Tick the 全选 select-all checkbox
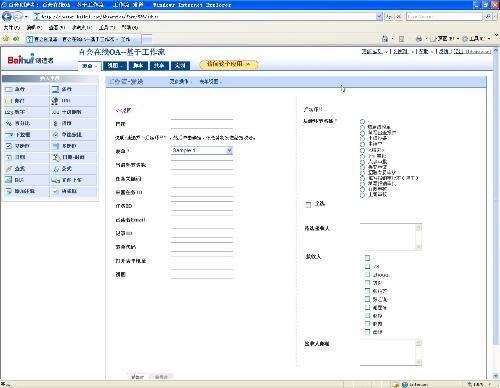 point(308,204)
